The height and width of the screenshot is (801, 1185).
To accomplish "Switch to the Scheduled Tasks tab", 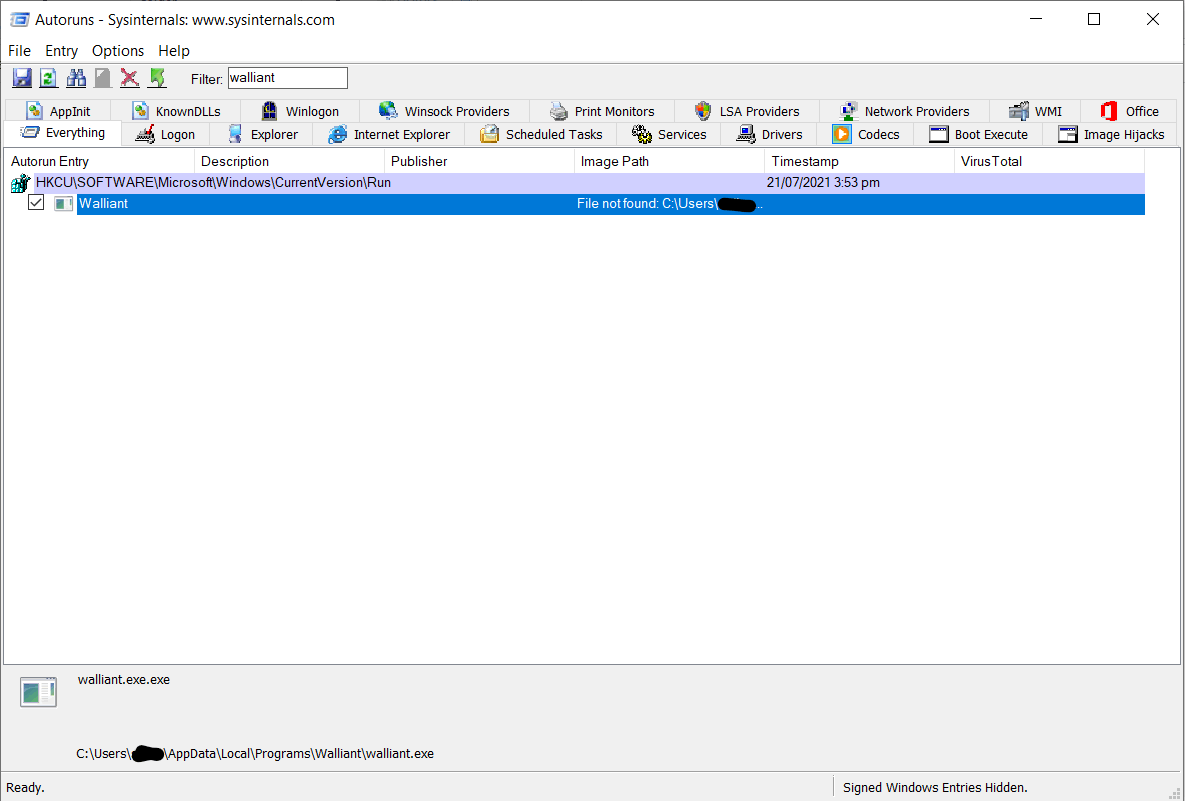I will 540,135.
